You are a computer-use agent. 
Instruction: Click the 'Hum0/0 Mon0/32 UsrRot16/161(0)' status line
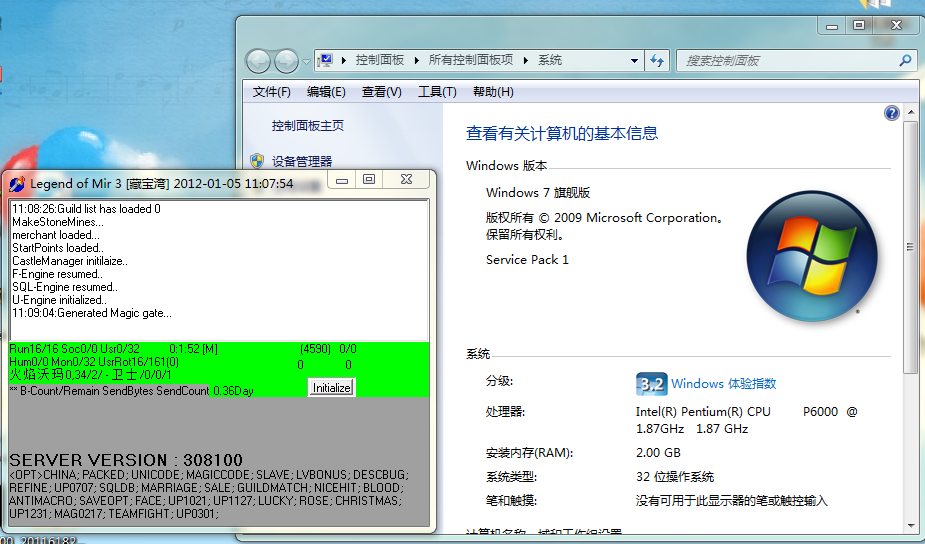click(94, 362)
